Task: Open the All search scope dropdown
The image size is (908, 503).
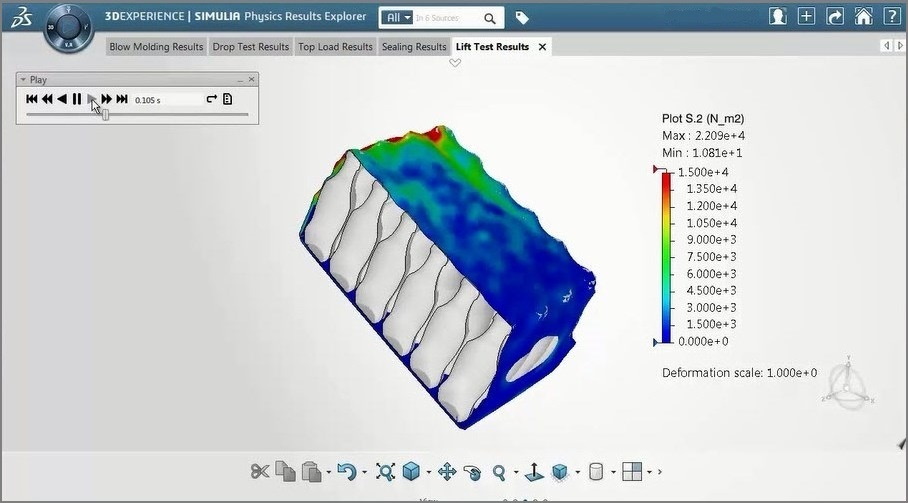Action: click(x=398, y=18)
